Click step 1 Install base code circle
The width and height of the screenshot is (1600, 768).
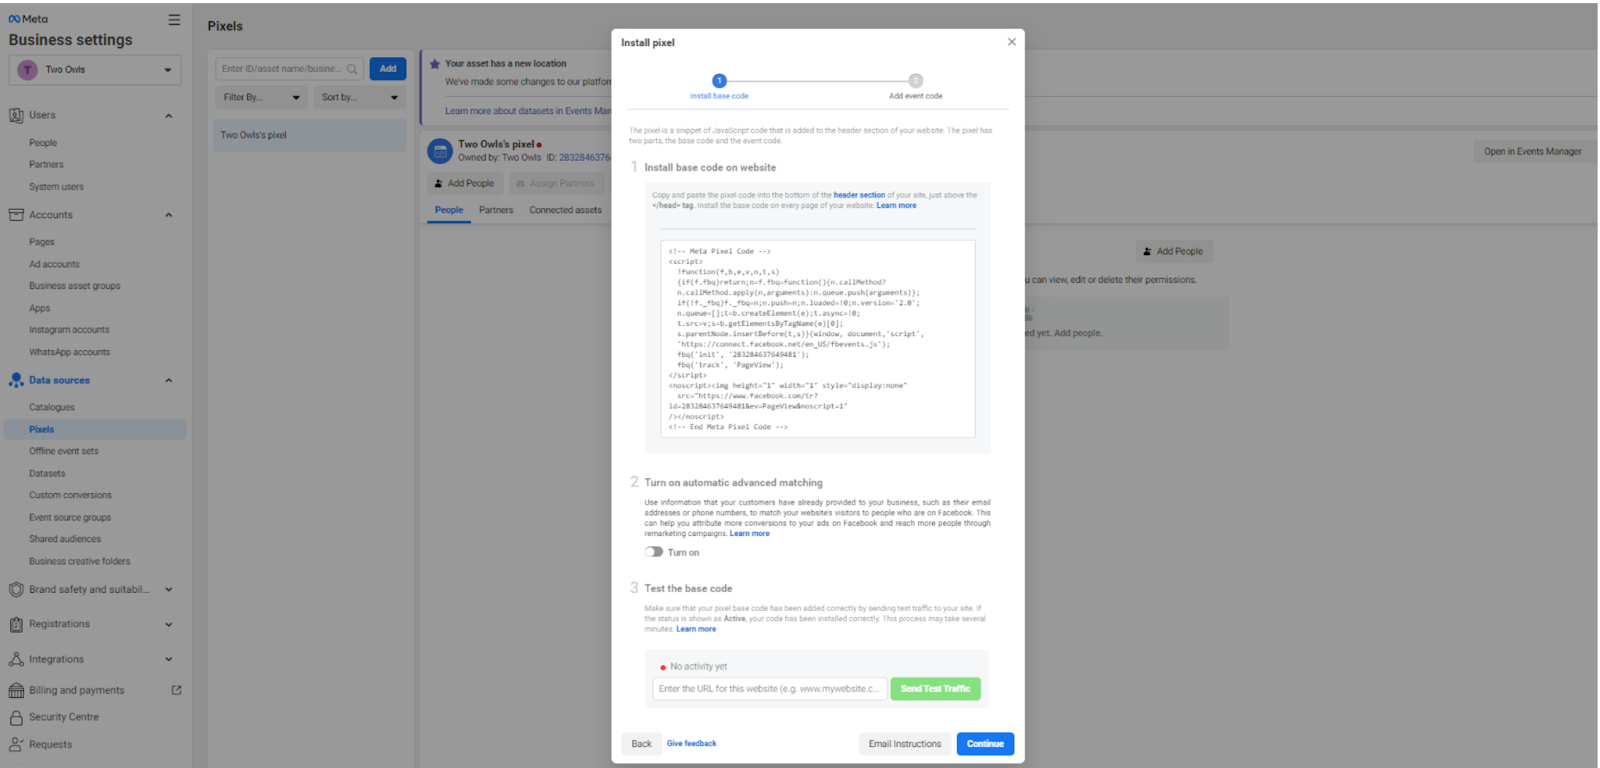tap(719, 81)
